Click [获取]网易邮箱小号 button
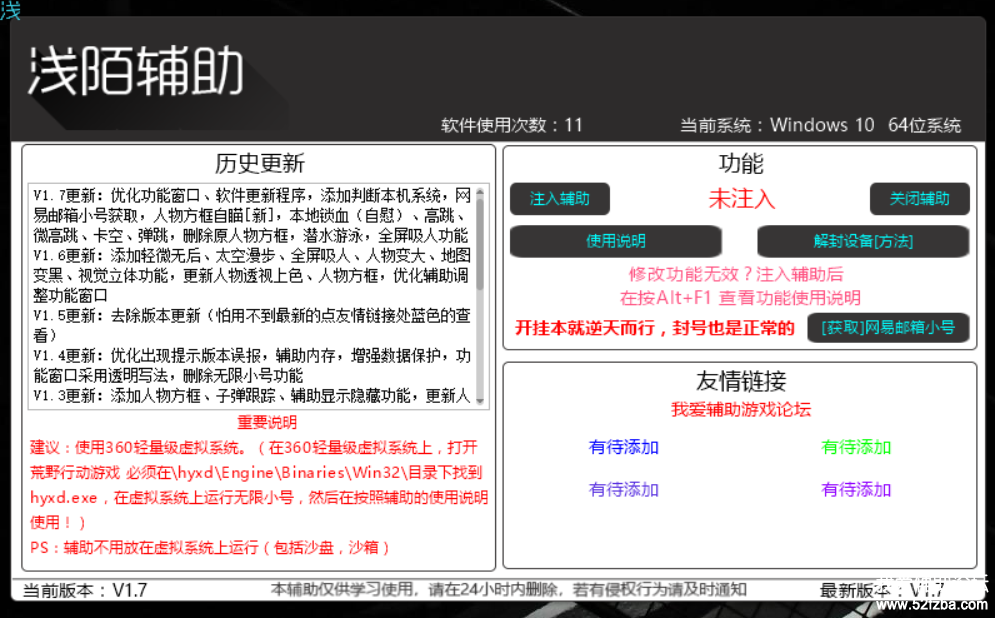This screenshot has height=618, width=995. 888,327
